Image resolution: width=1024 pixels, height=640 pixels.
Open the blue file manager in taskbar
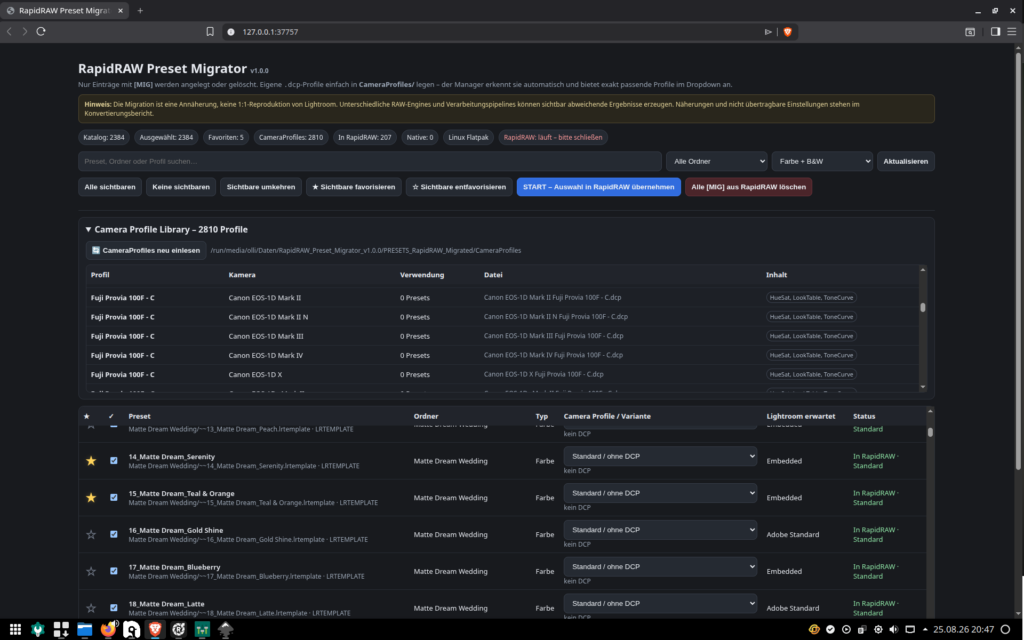coord(85,630)
